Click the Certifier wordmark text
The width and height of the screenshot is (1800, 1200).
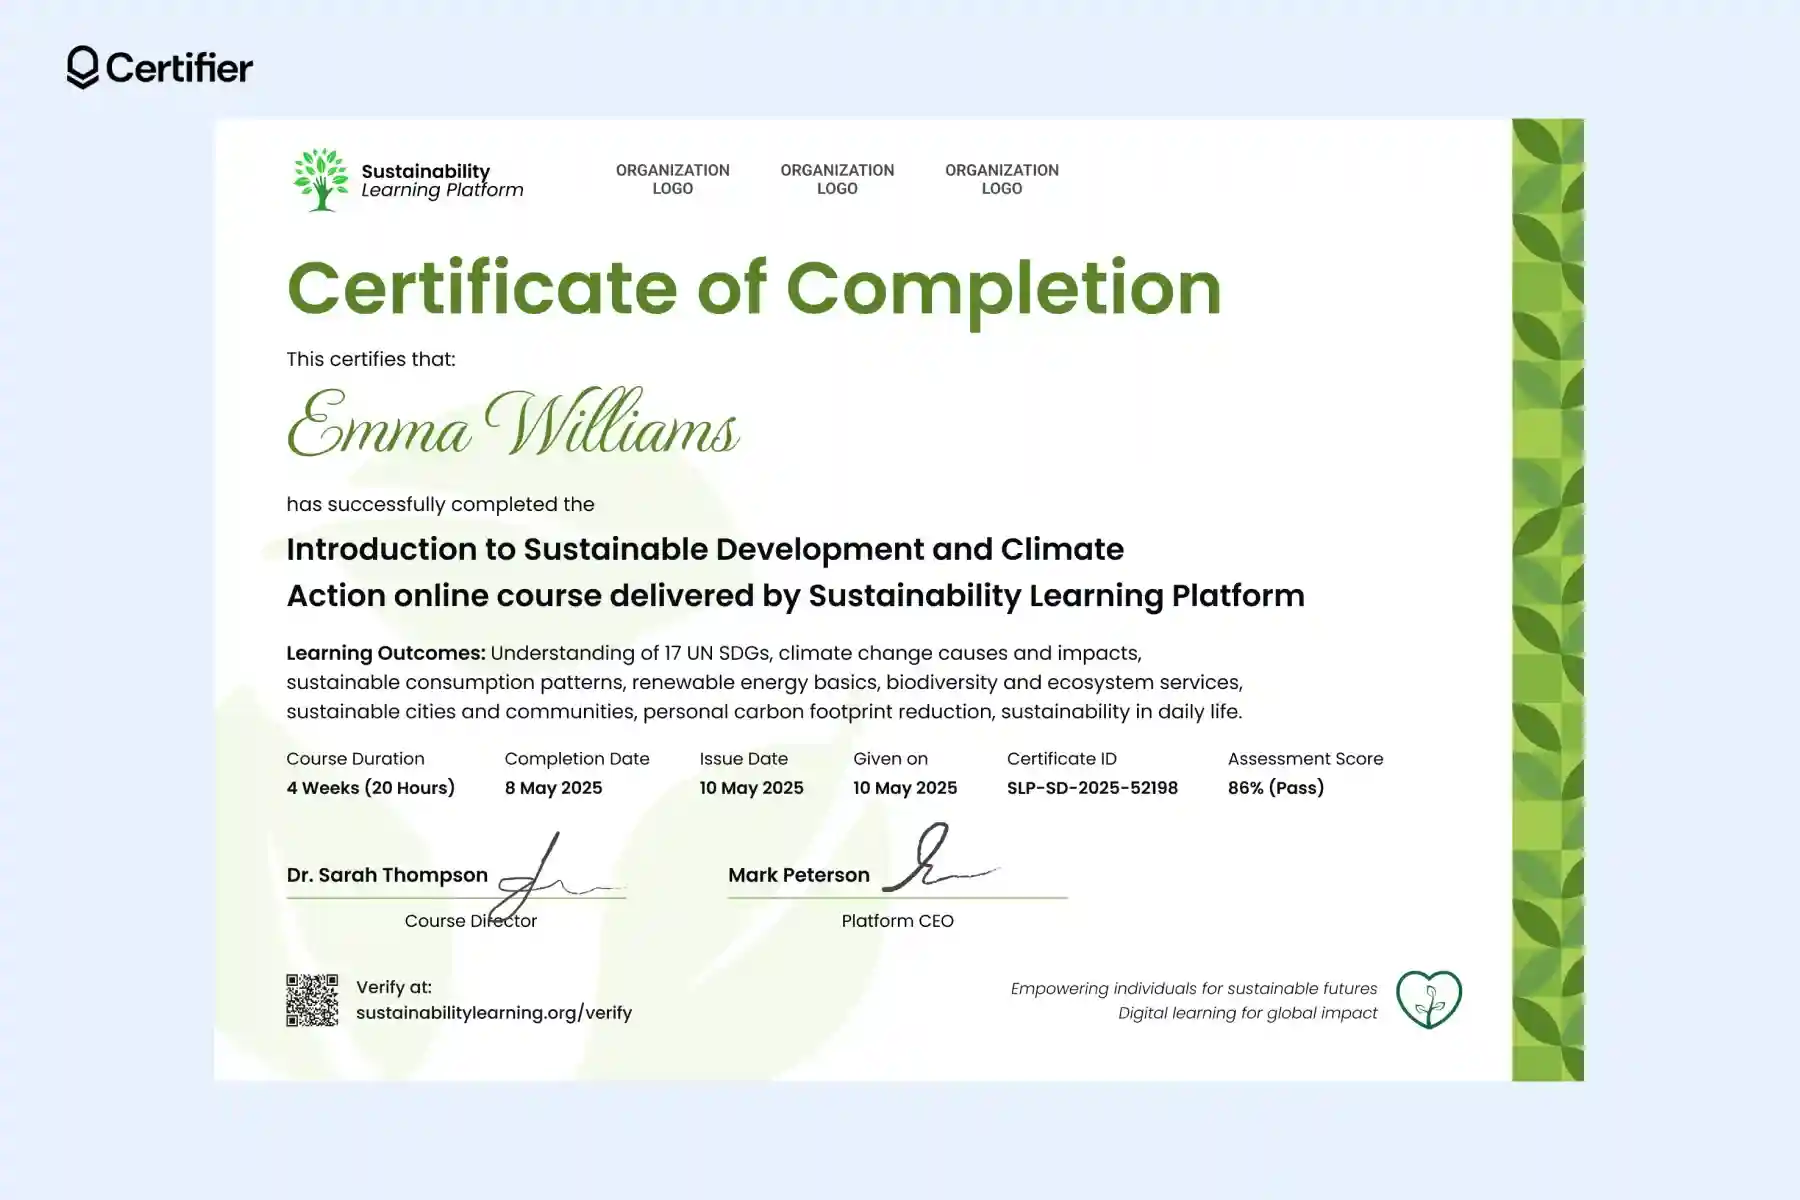(x=180, y=68)
